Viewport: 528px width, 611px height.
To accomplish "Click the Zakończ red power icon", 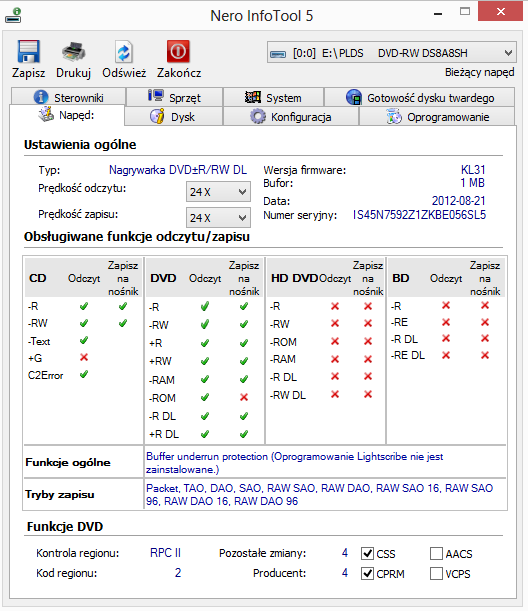I will tap(178, 51).
